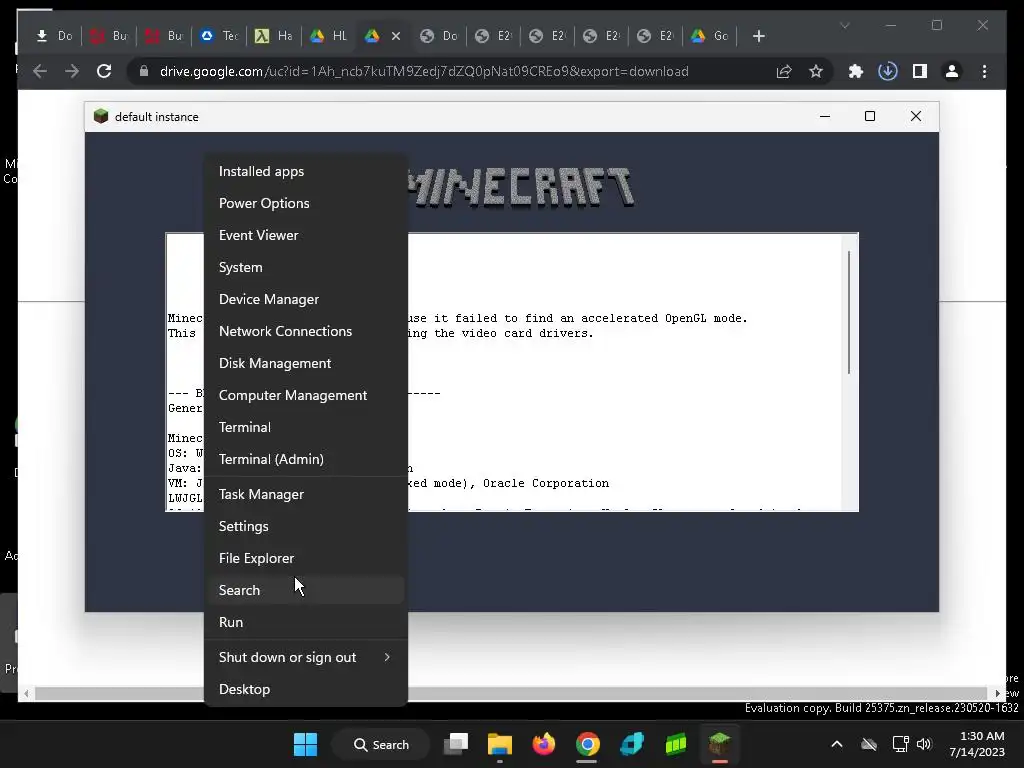Viewport: 1024px width, 768px height.
Task: Switch to the first Downloads tab
Action: (54, 36)
